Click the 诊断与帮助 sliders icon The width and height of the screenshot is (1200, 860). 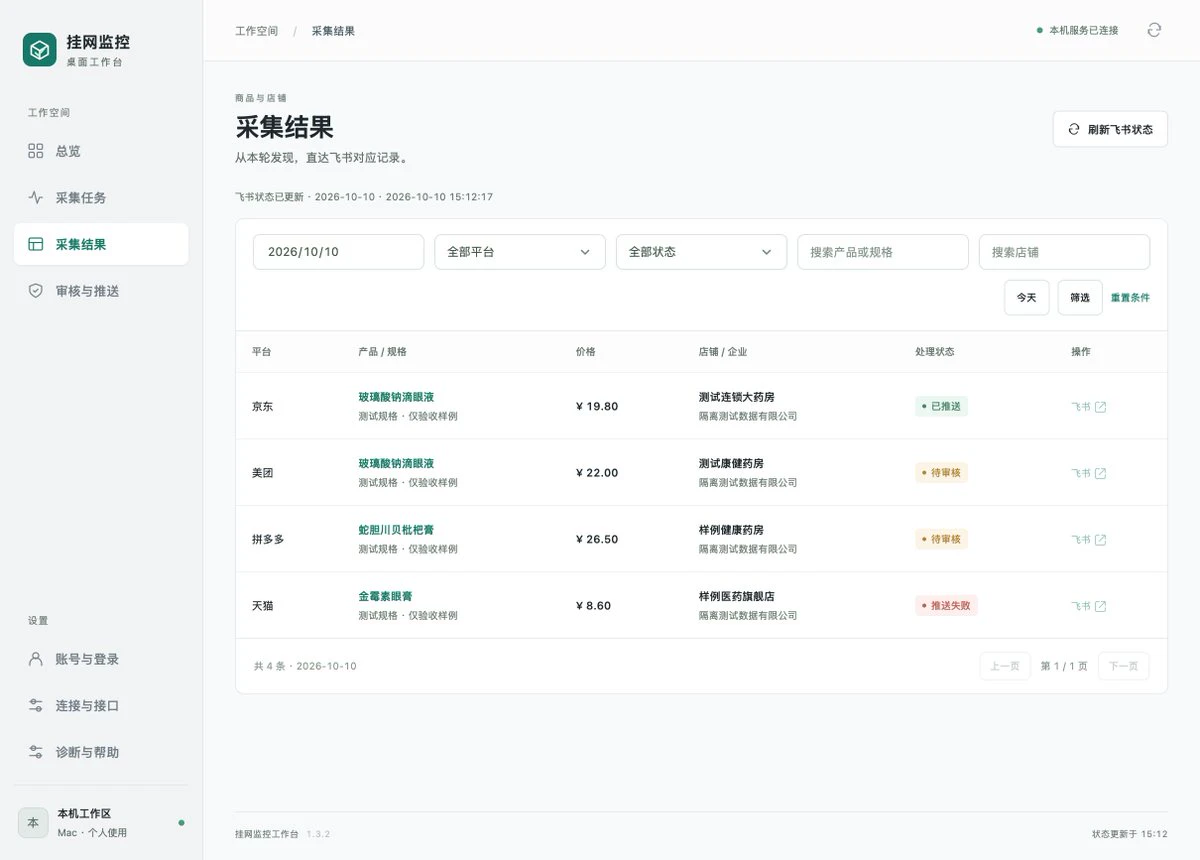(36, 752)
